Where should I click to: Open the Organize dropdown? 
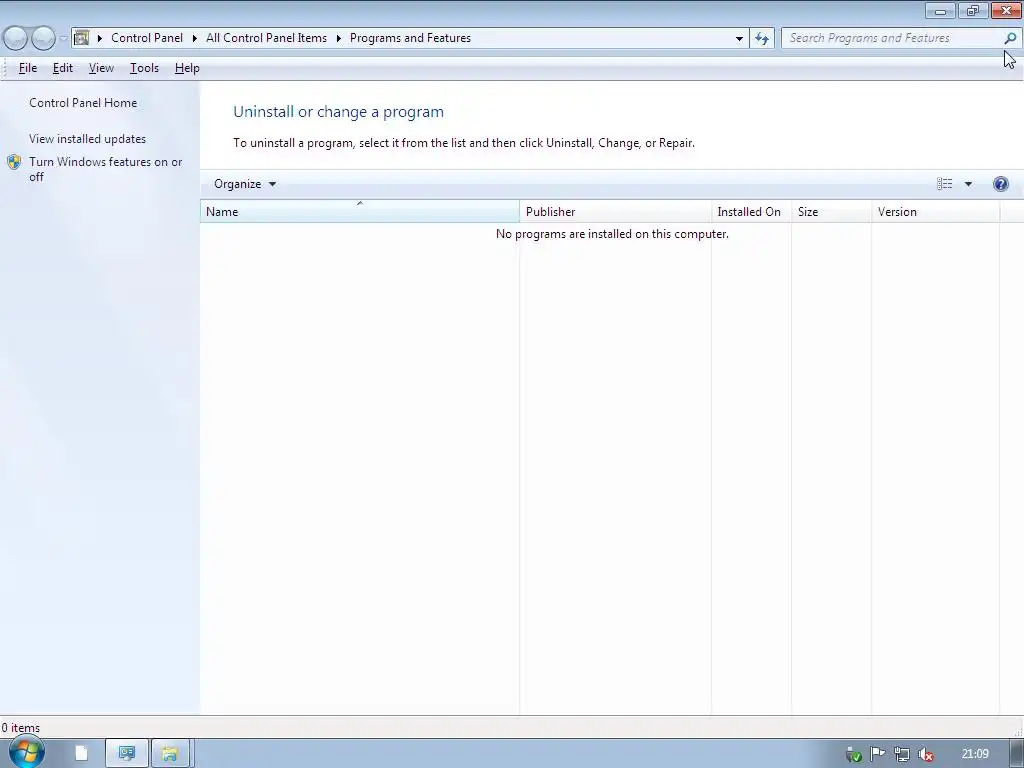tap(245, 184)
